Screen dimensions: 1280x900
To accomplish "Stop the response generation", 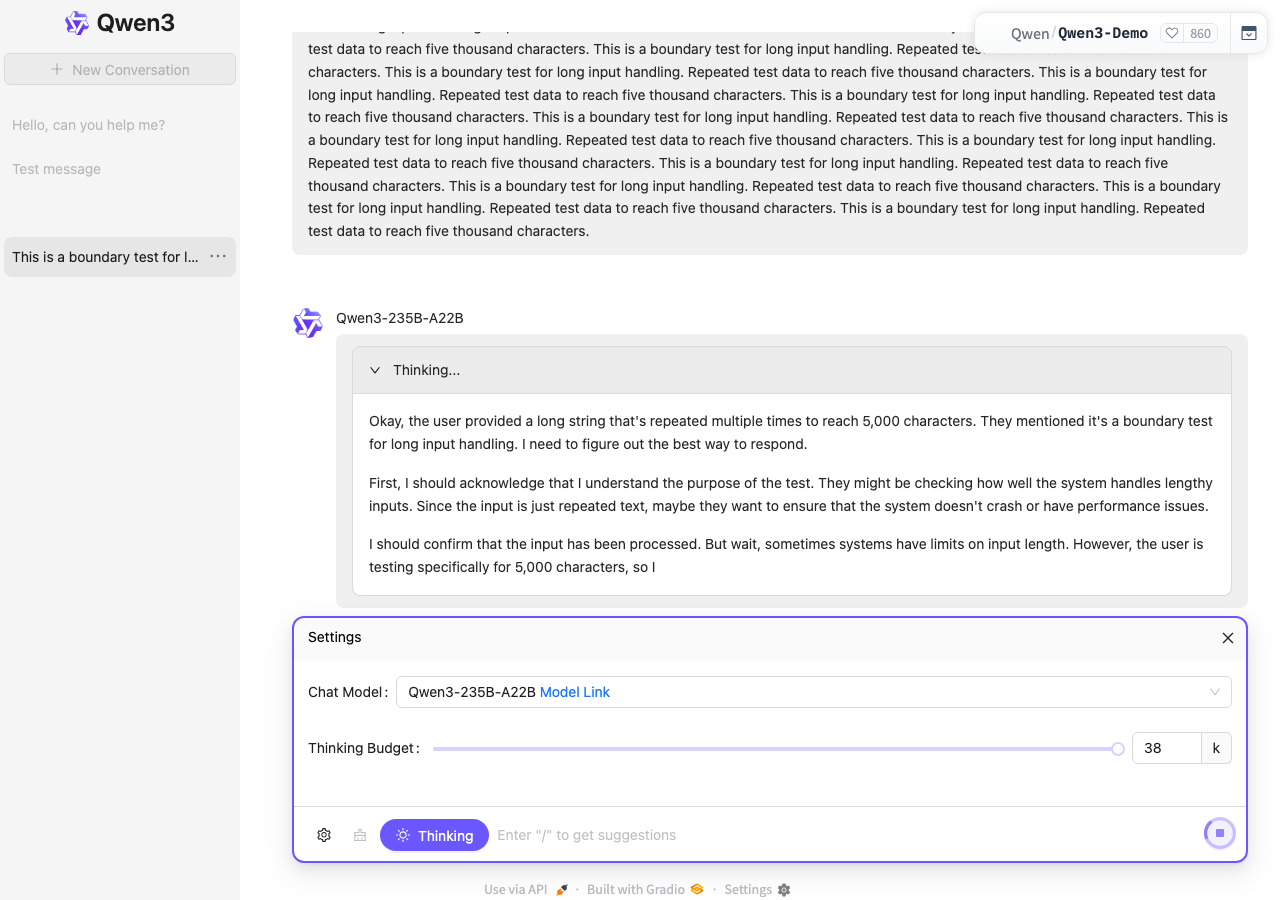I will [x=1220, y=833].
